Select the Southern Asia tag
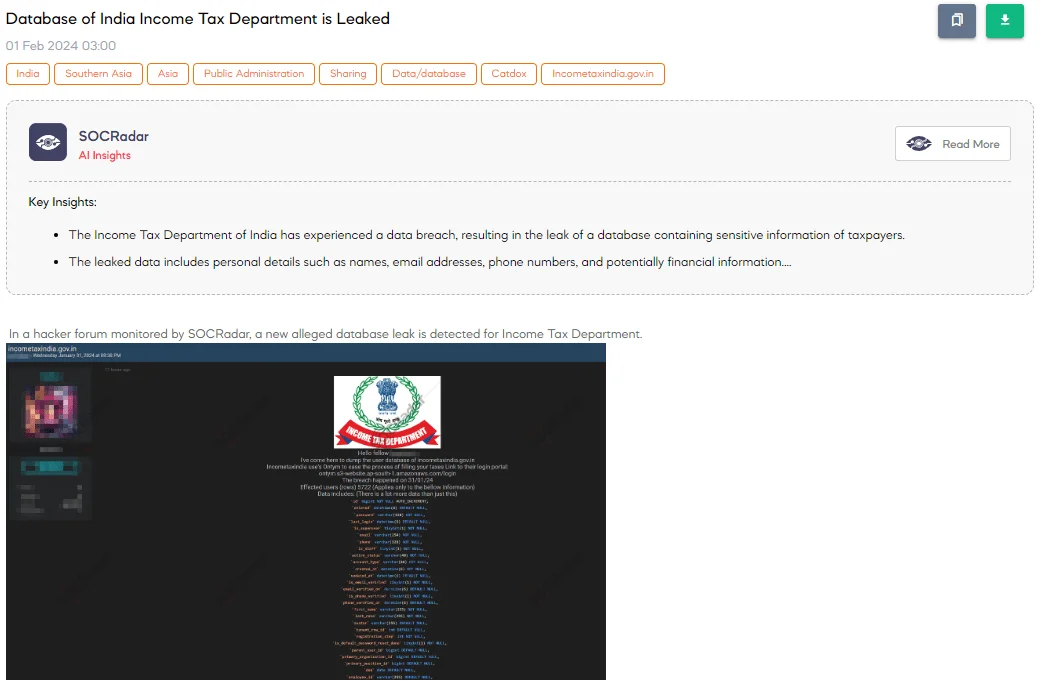Image resolution: width=1044 pixels, height=682 pixels. point(99,74)
